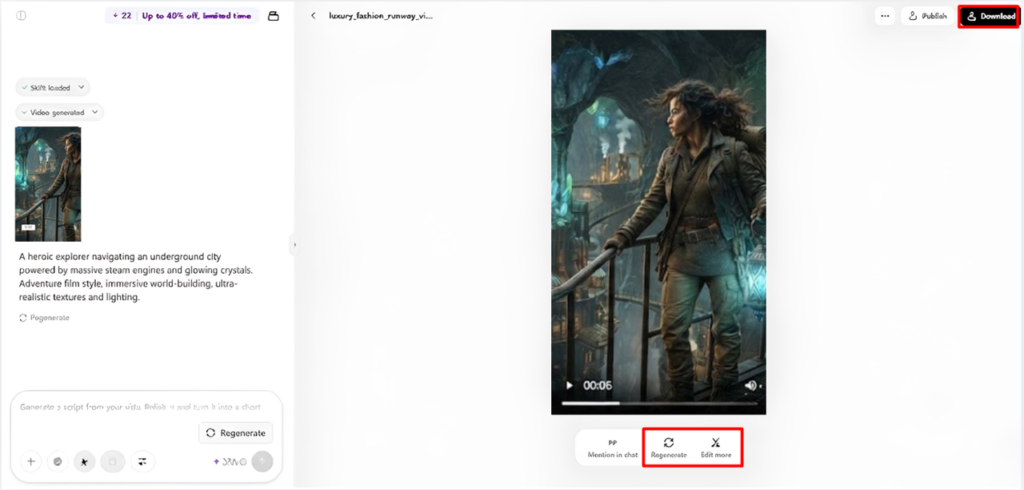Click the Regenerate link under the prompt description
This screenshot has width=1024, height=490.
pyautogui.click(x=44, y=318)
